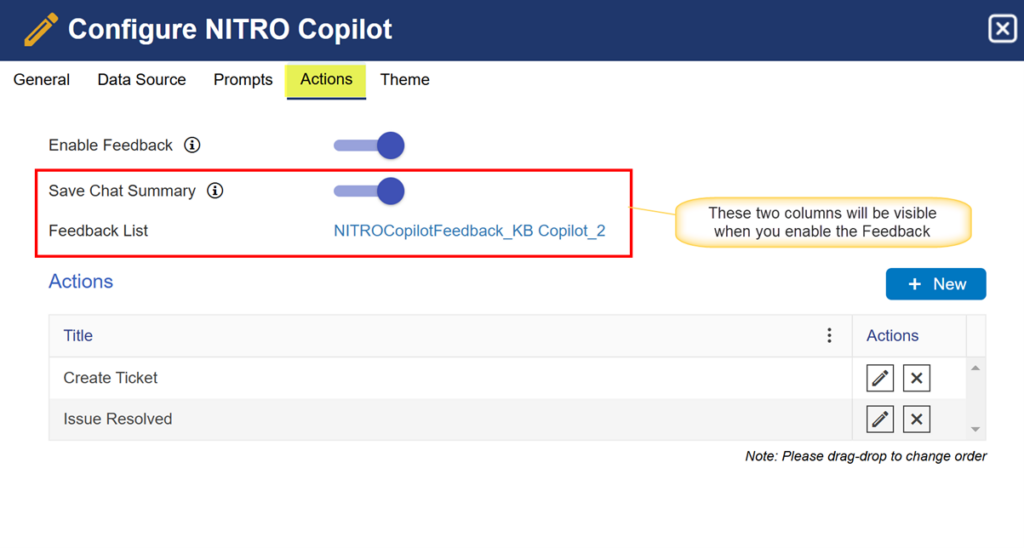The height and width of the screenshot is (548, 1024).
Task: Click the pencil icon in dialog title
Action: 40,30
